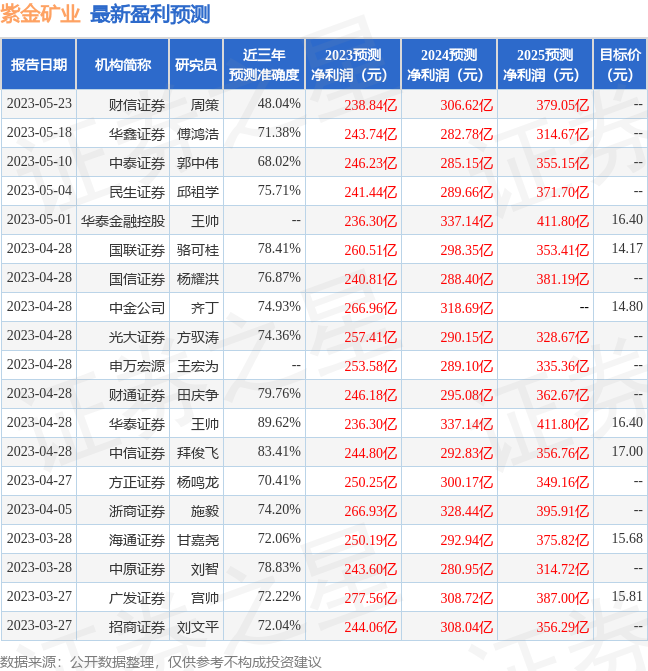648x671 pixels.
Task: Click the 近三年预测准确度 column header
Action: 264,65
